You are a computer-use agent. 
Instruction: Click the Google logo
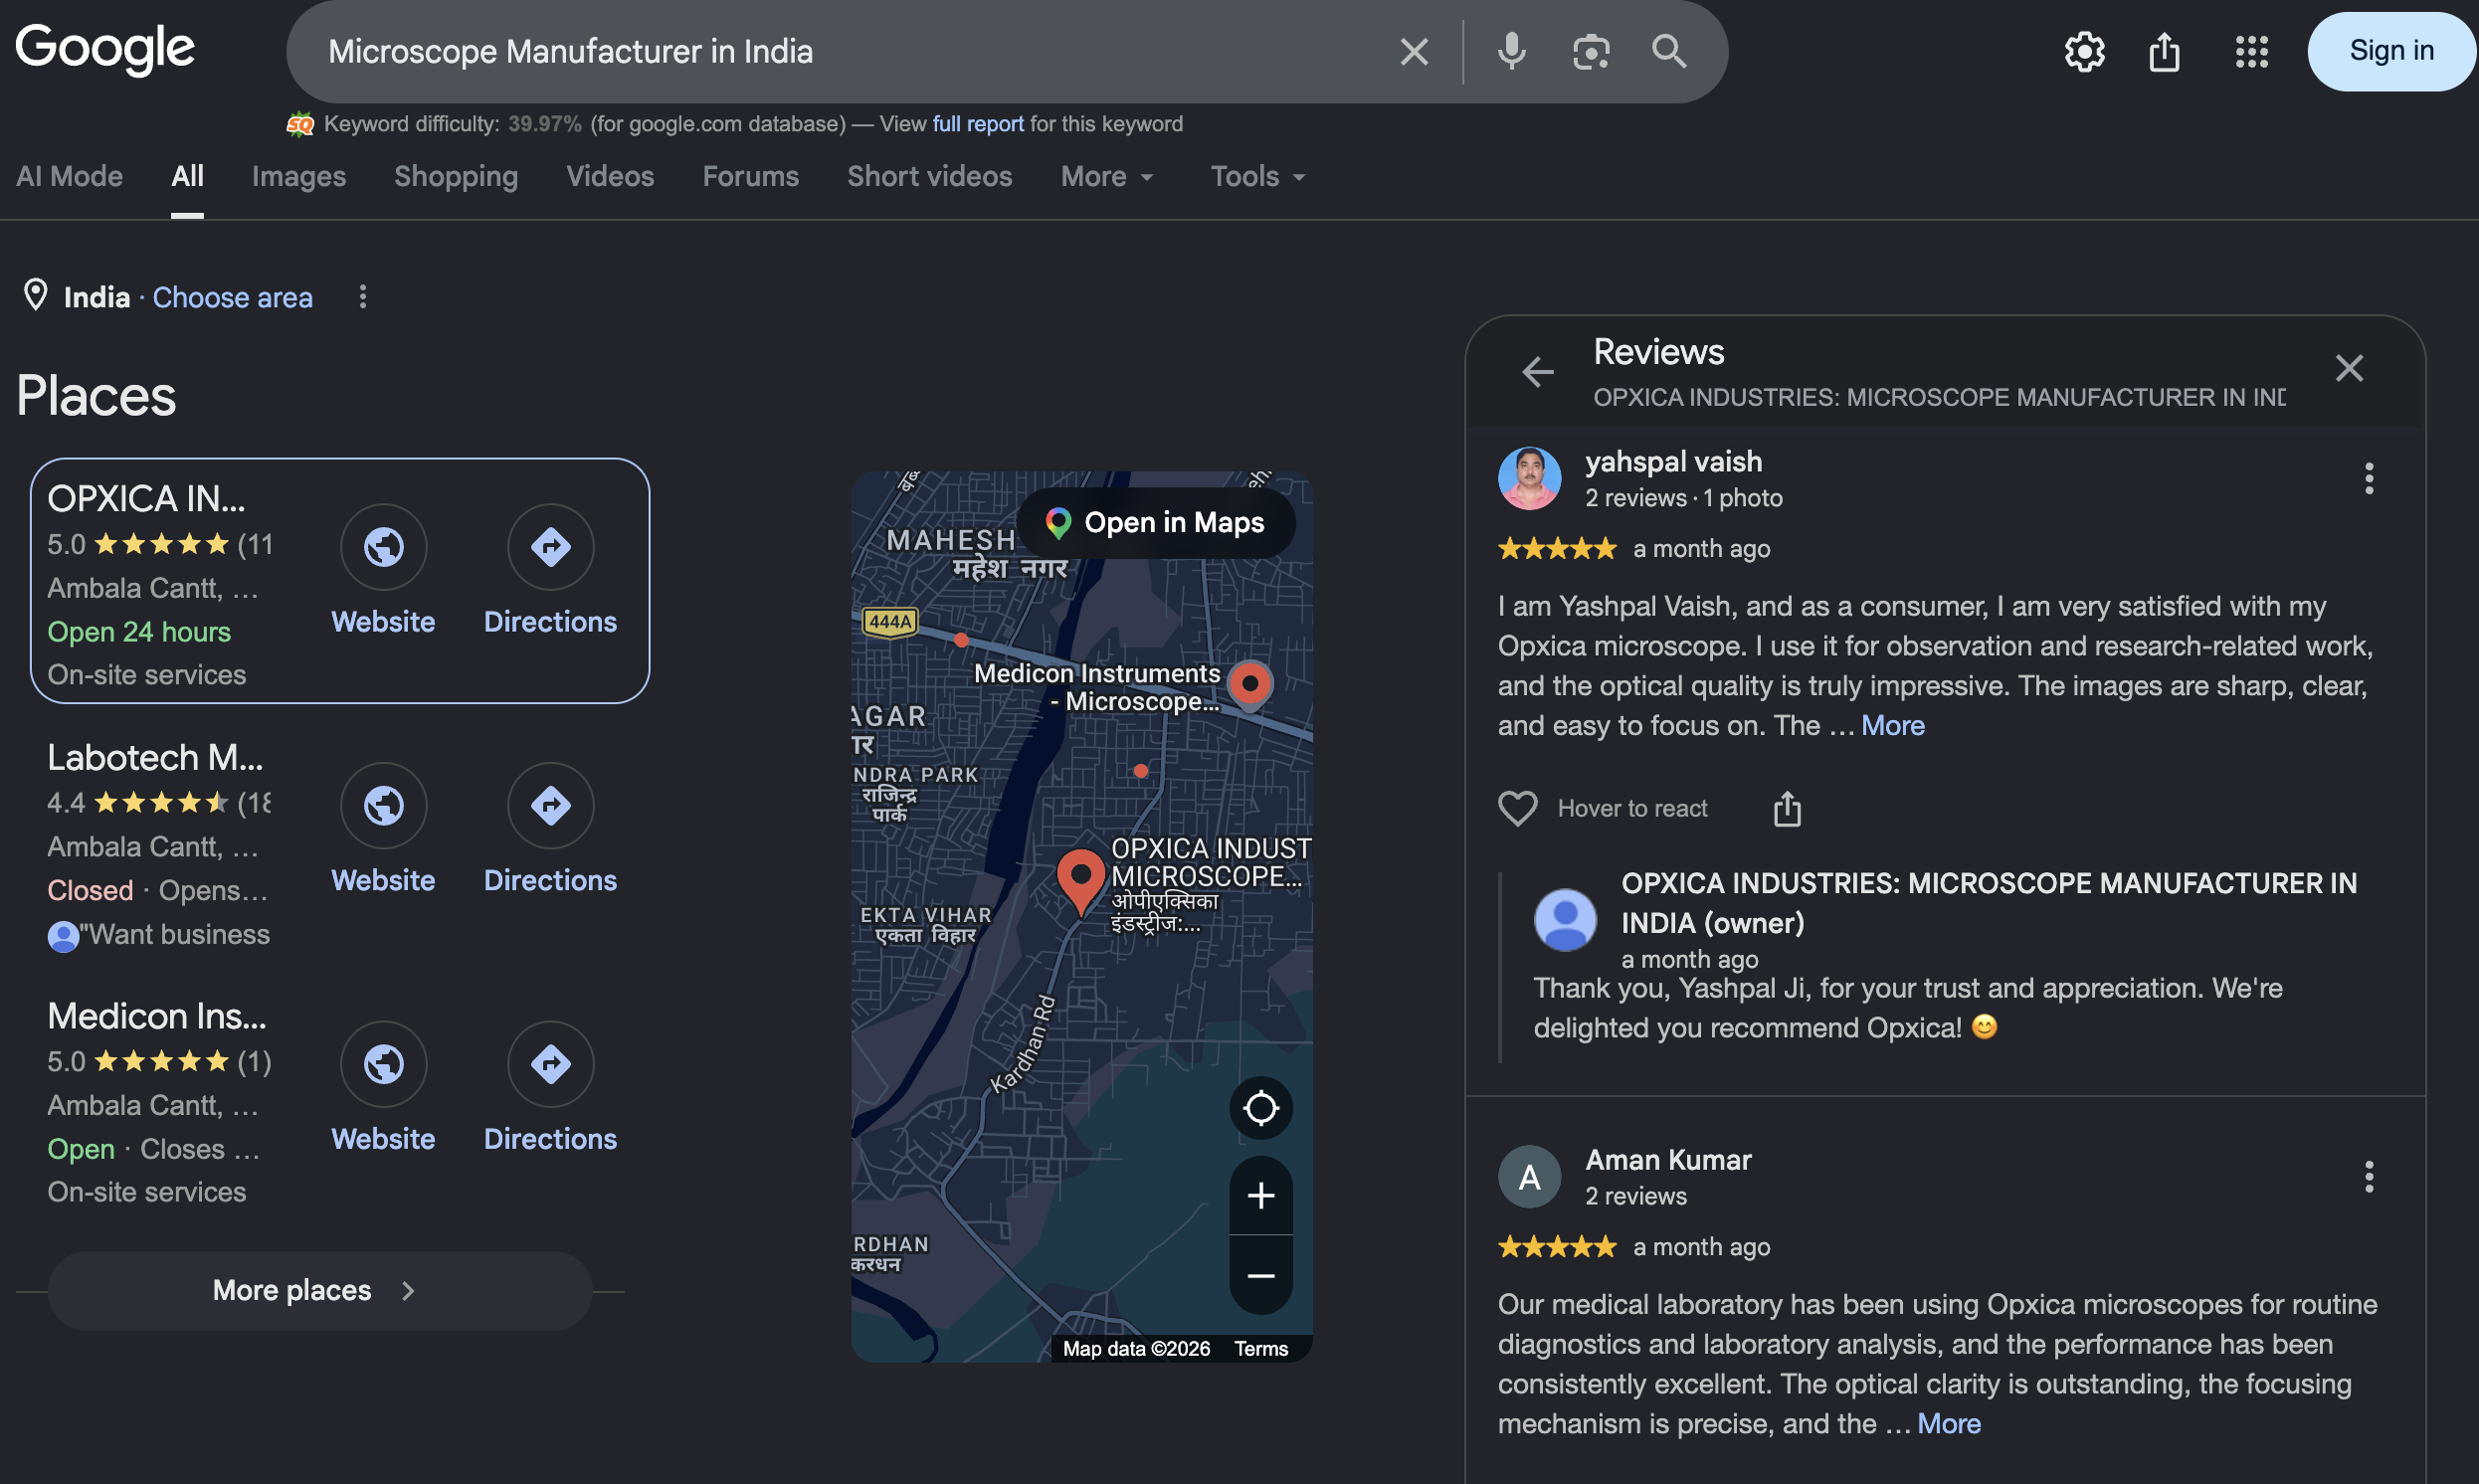click(105, 48)
